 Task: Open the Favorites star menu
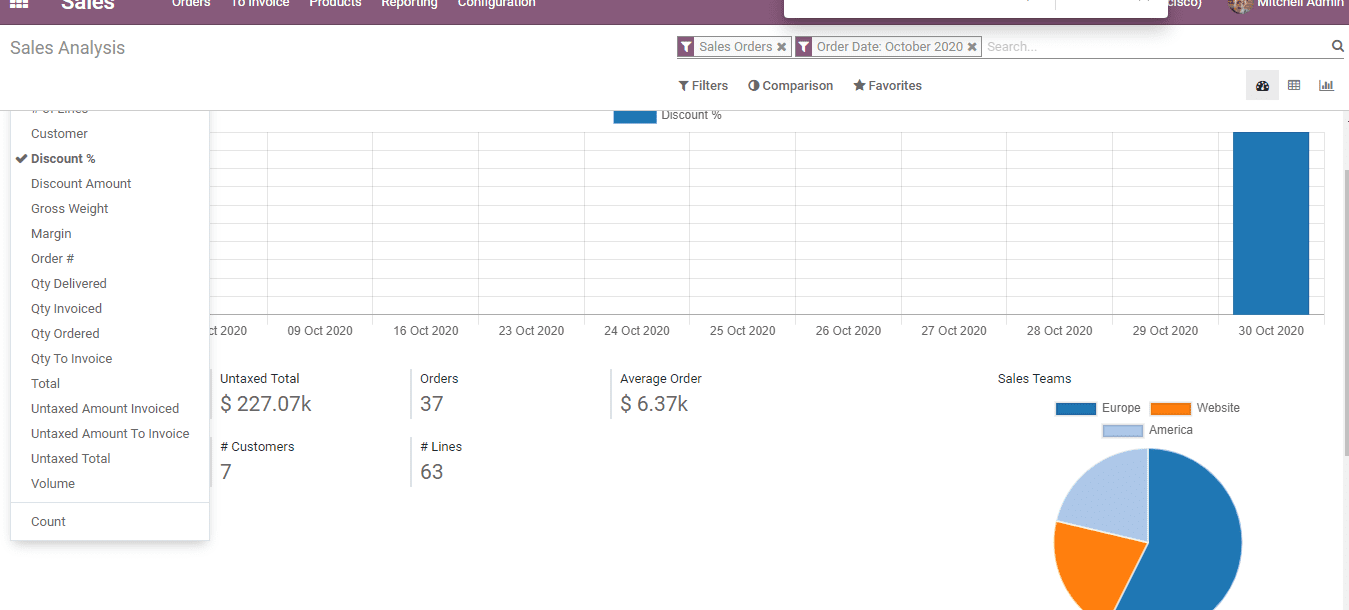pyautogui.click(x=887, y=85)
